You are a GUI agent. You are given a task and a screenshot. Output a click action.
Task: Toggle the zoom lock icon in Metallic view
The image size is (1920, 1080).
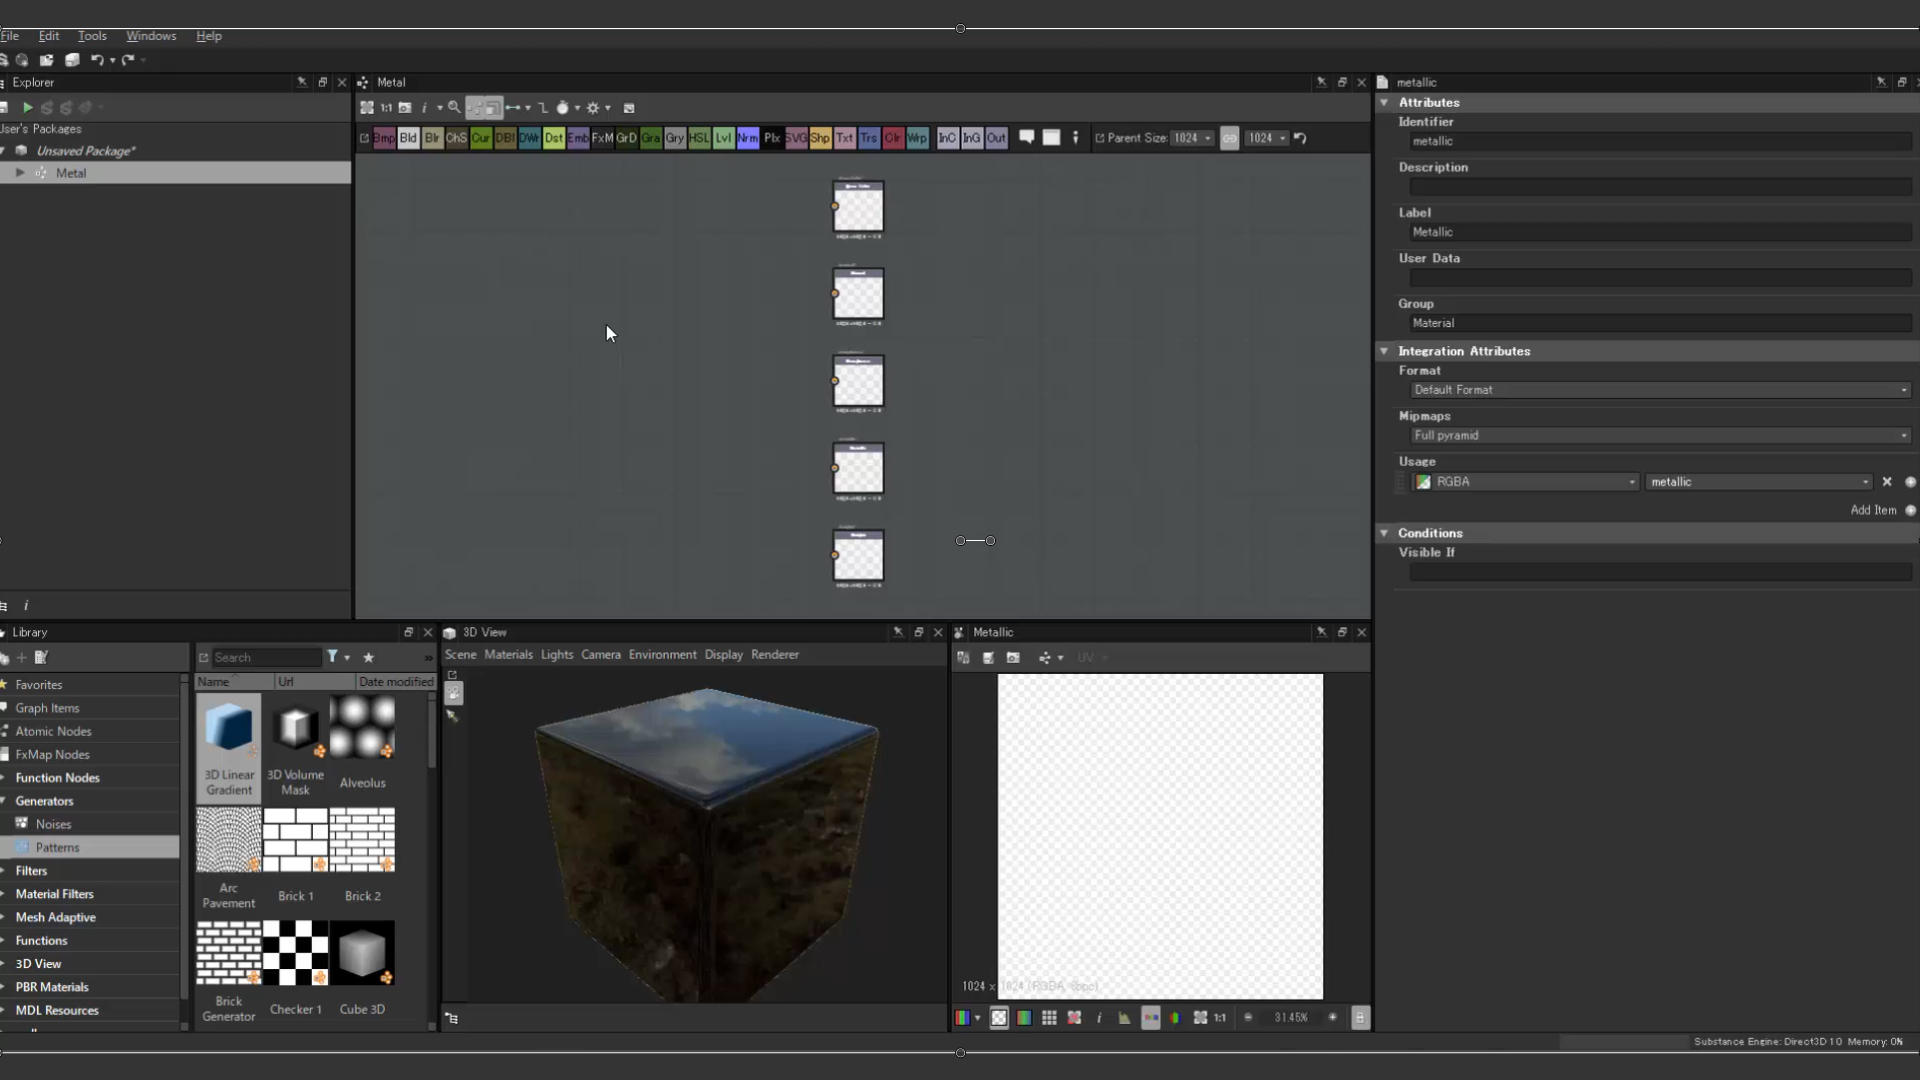click(1359, 1018)
